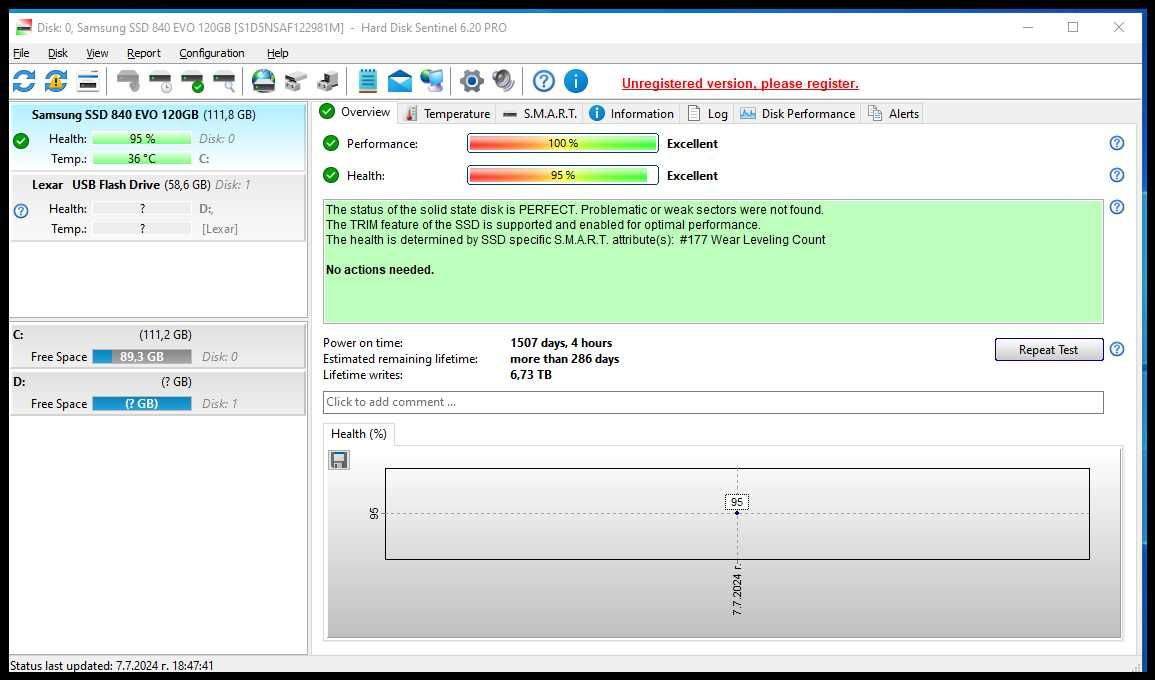Click the disk with magnifying glass icon
1155x680 pixels.
[x=224, y=81]
